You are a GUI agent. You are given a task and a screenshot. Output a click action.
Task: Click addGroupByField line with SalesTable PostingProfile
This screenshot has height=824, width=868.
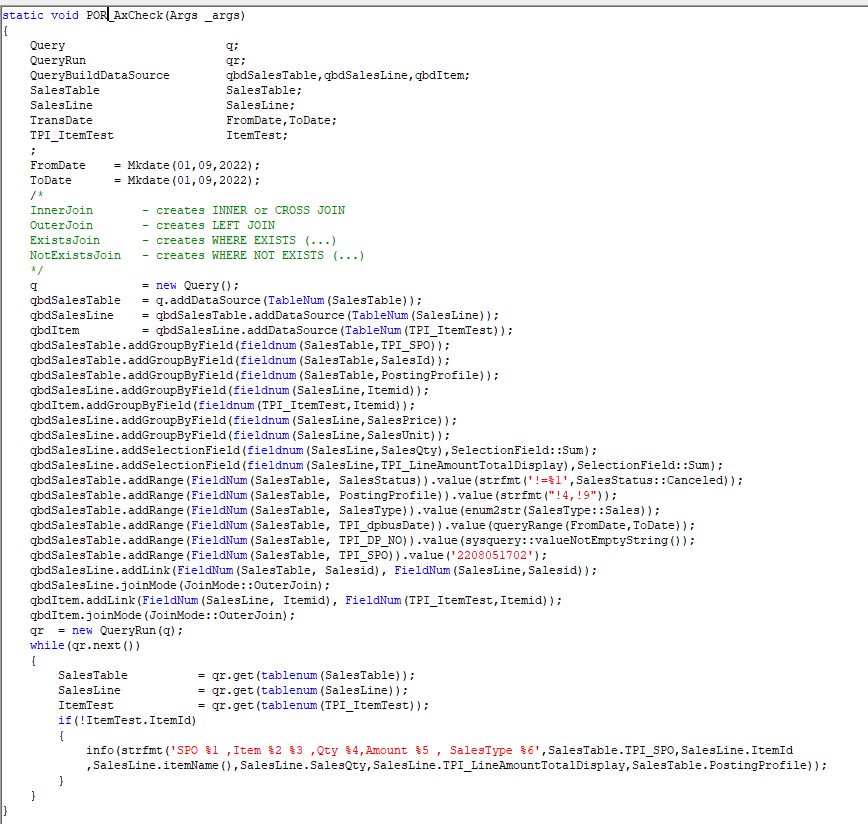[265, 375]
